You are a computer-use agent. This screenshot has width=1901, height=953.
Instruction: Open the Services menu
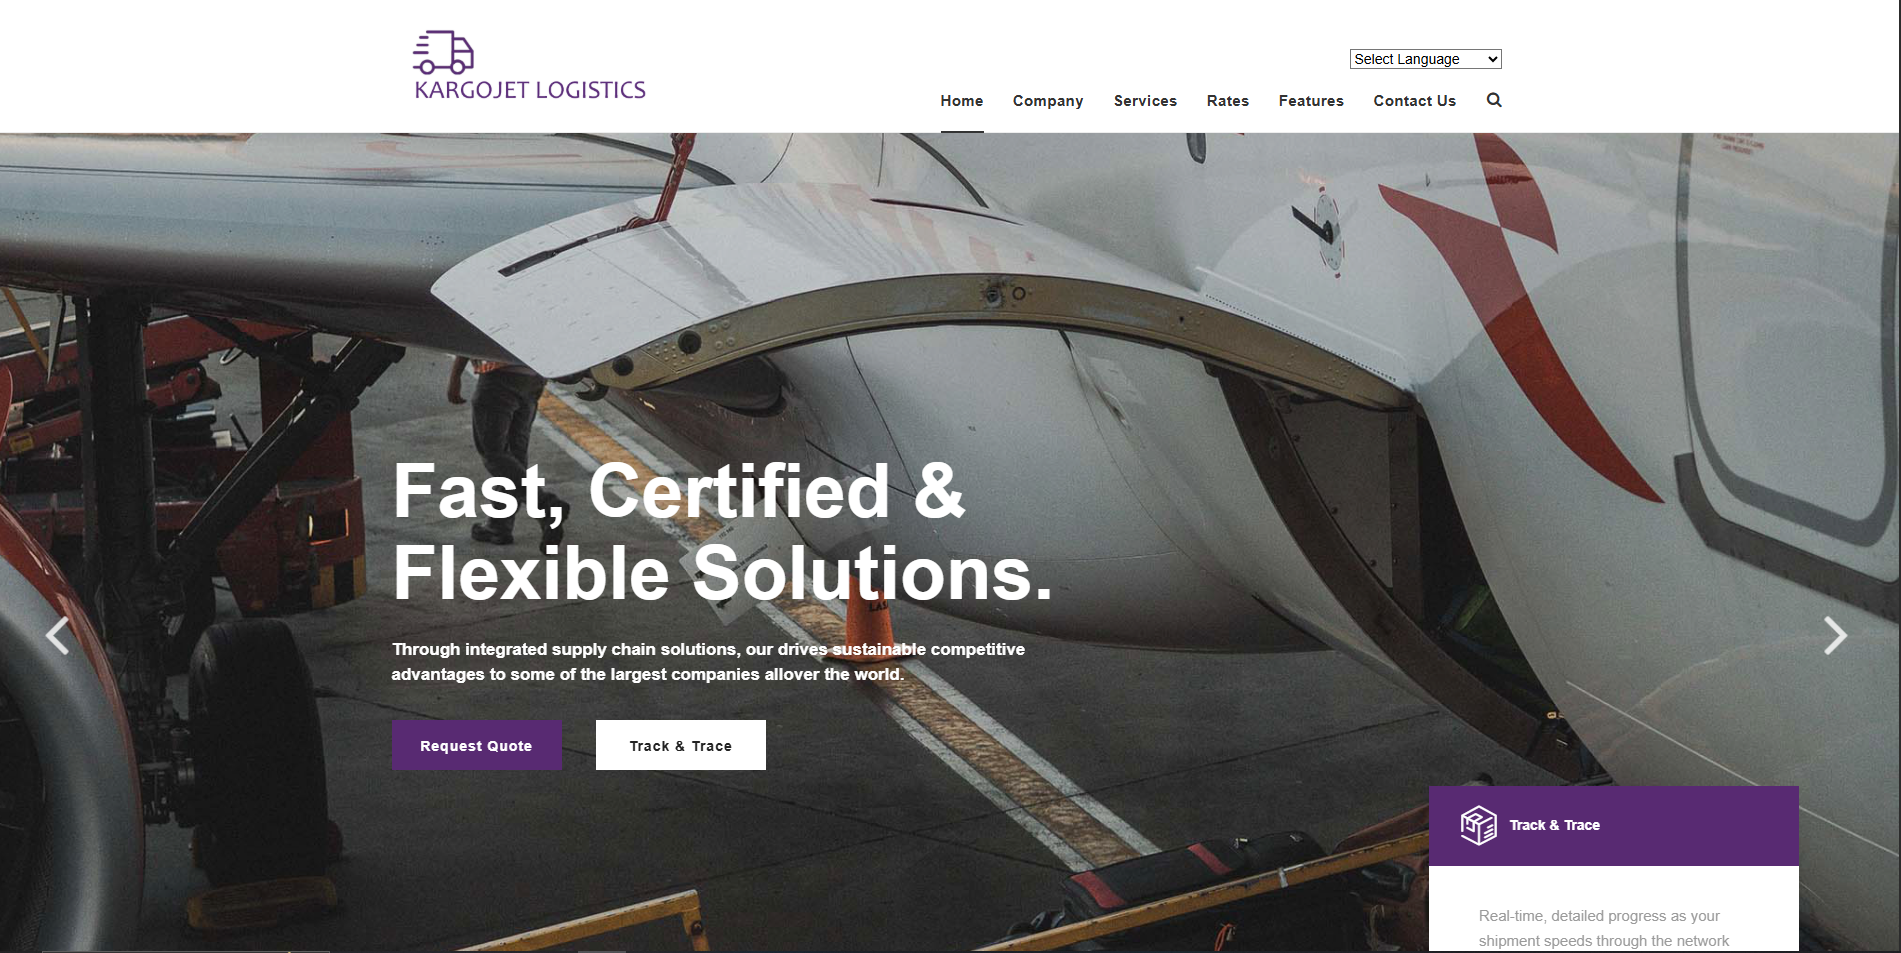coord(1145,101)
